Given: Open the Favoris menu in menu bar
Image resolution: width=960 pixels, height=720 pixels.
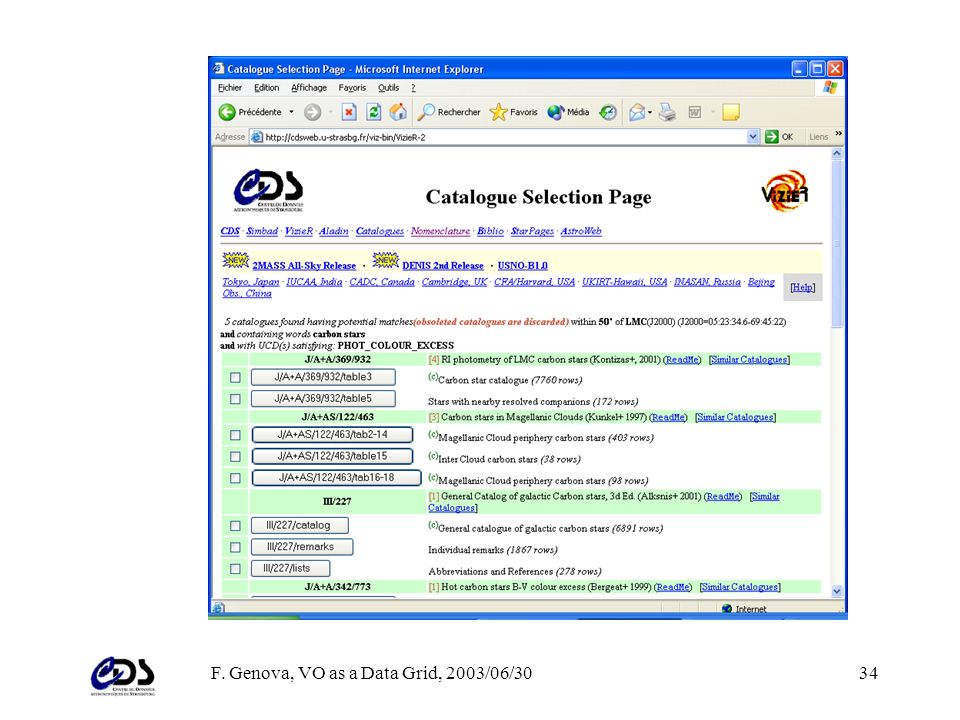Looking at the screenshot, I should [x=352, y=88].
